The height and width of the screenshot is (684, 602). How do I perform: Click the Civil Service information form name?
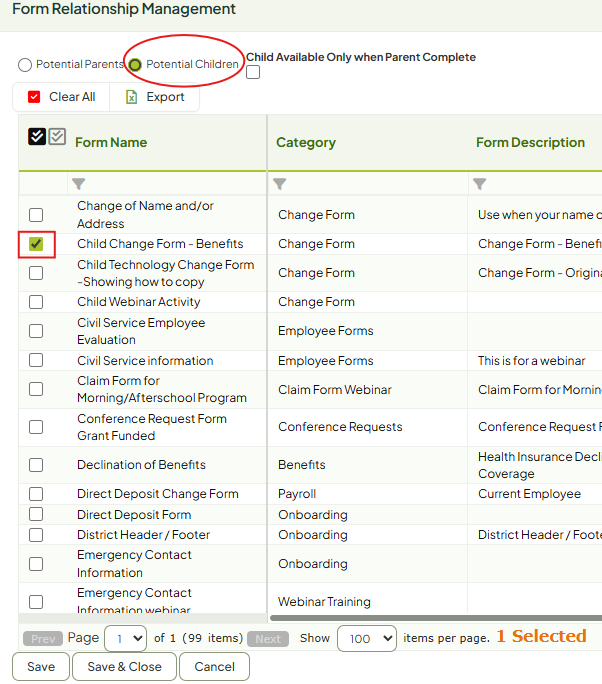pyautogui.click(x=145, y=361)
